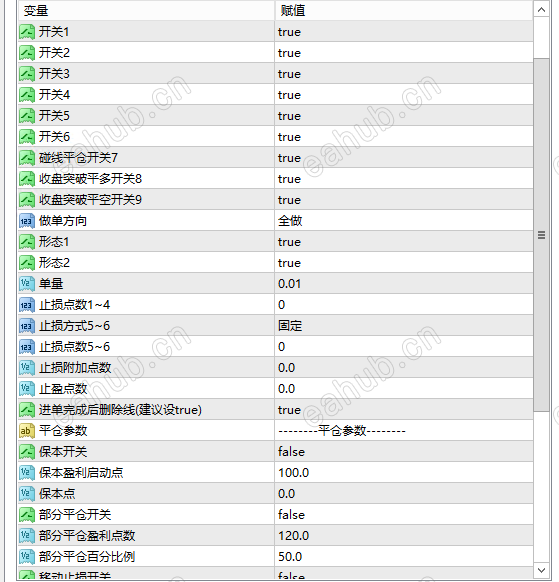Open the true value list for 开关5
This screenshot has width=559, height=582.
404,116
